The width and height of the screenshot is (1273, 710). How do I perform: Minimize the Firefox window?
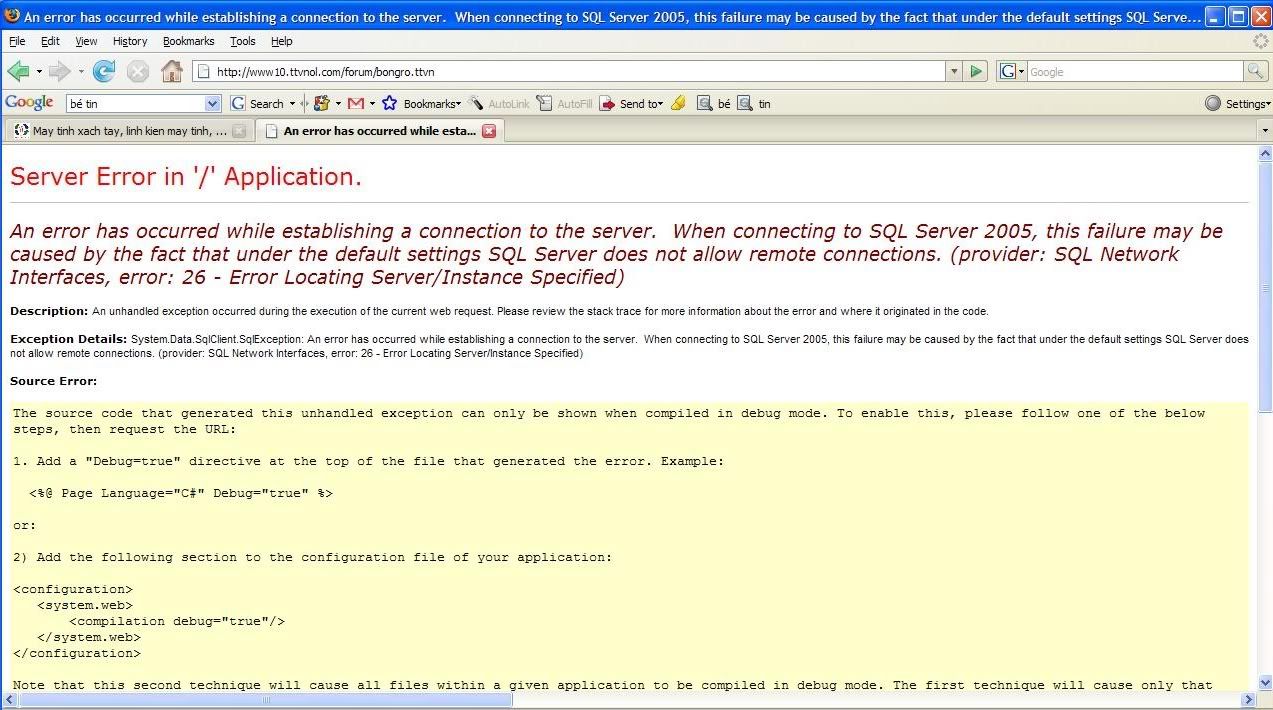[1214, 15]
